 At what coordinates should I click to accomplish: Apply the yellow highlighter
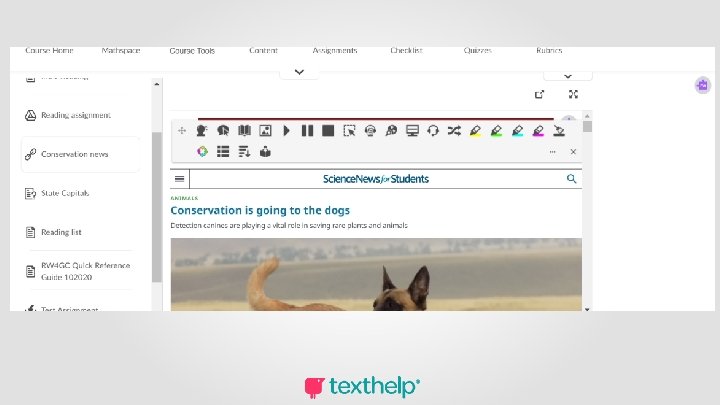pyautogui.click(x=475, y=131)
